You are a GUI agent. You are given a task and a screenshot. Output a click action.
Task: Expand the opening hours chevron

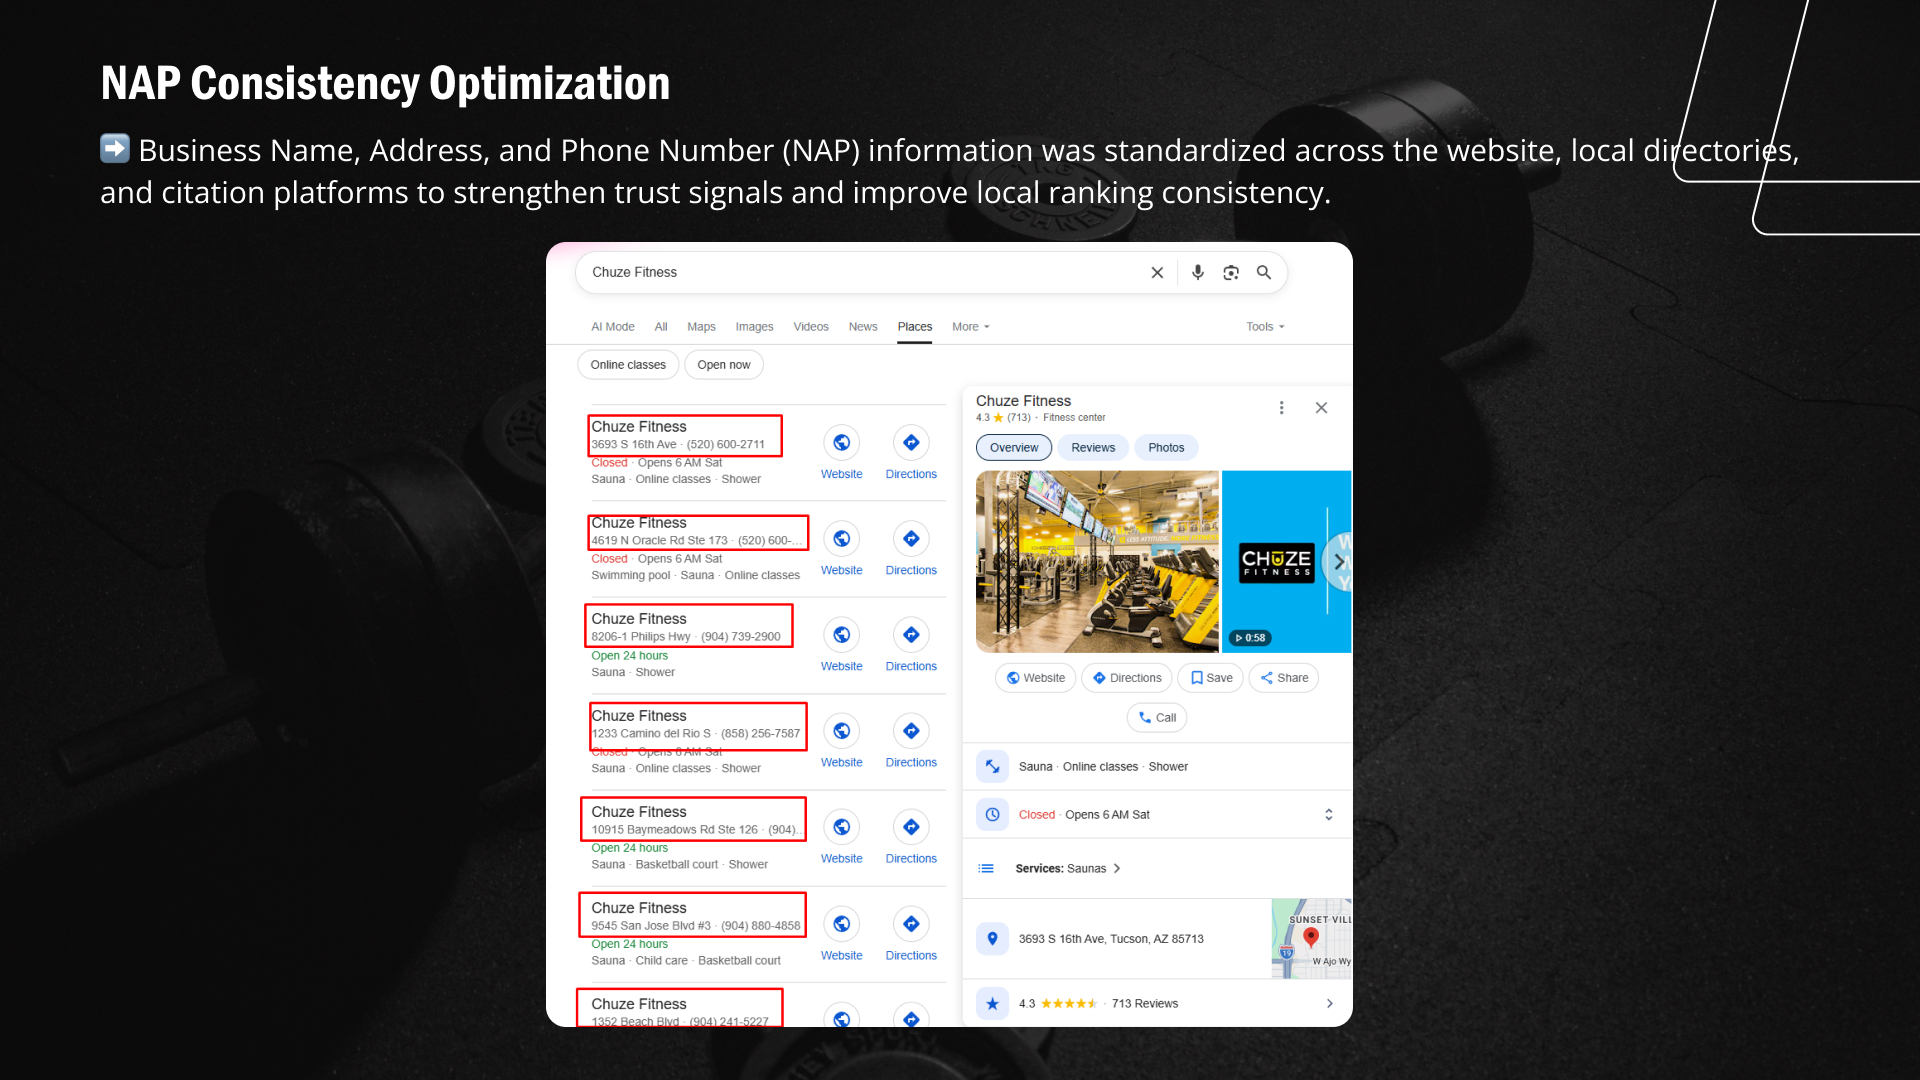1328,814
